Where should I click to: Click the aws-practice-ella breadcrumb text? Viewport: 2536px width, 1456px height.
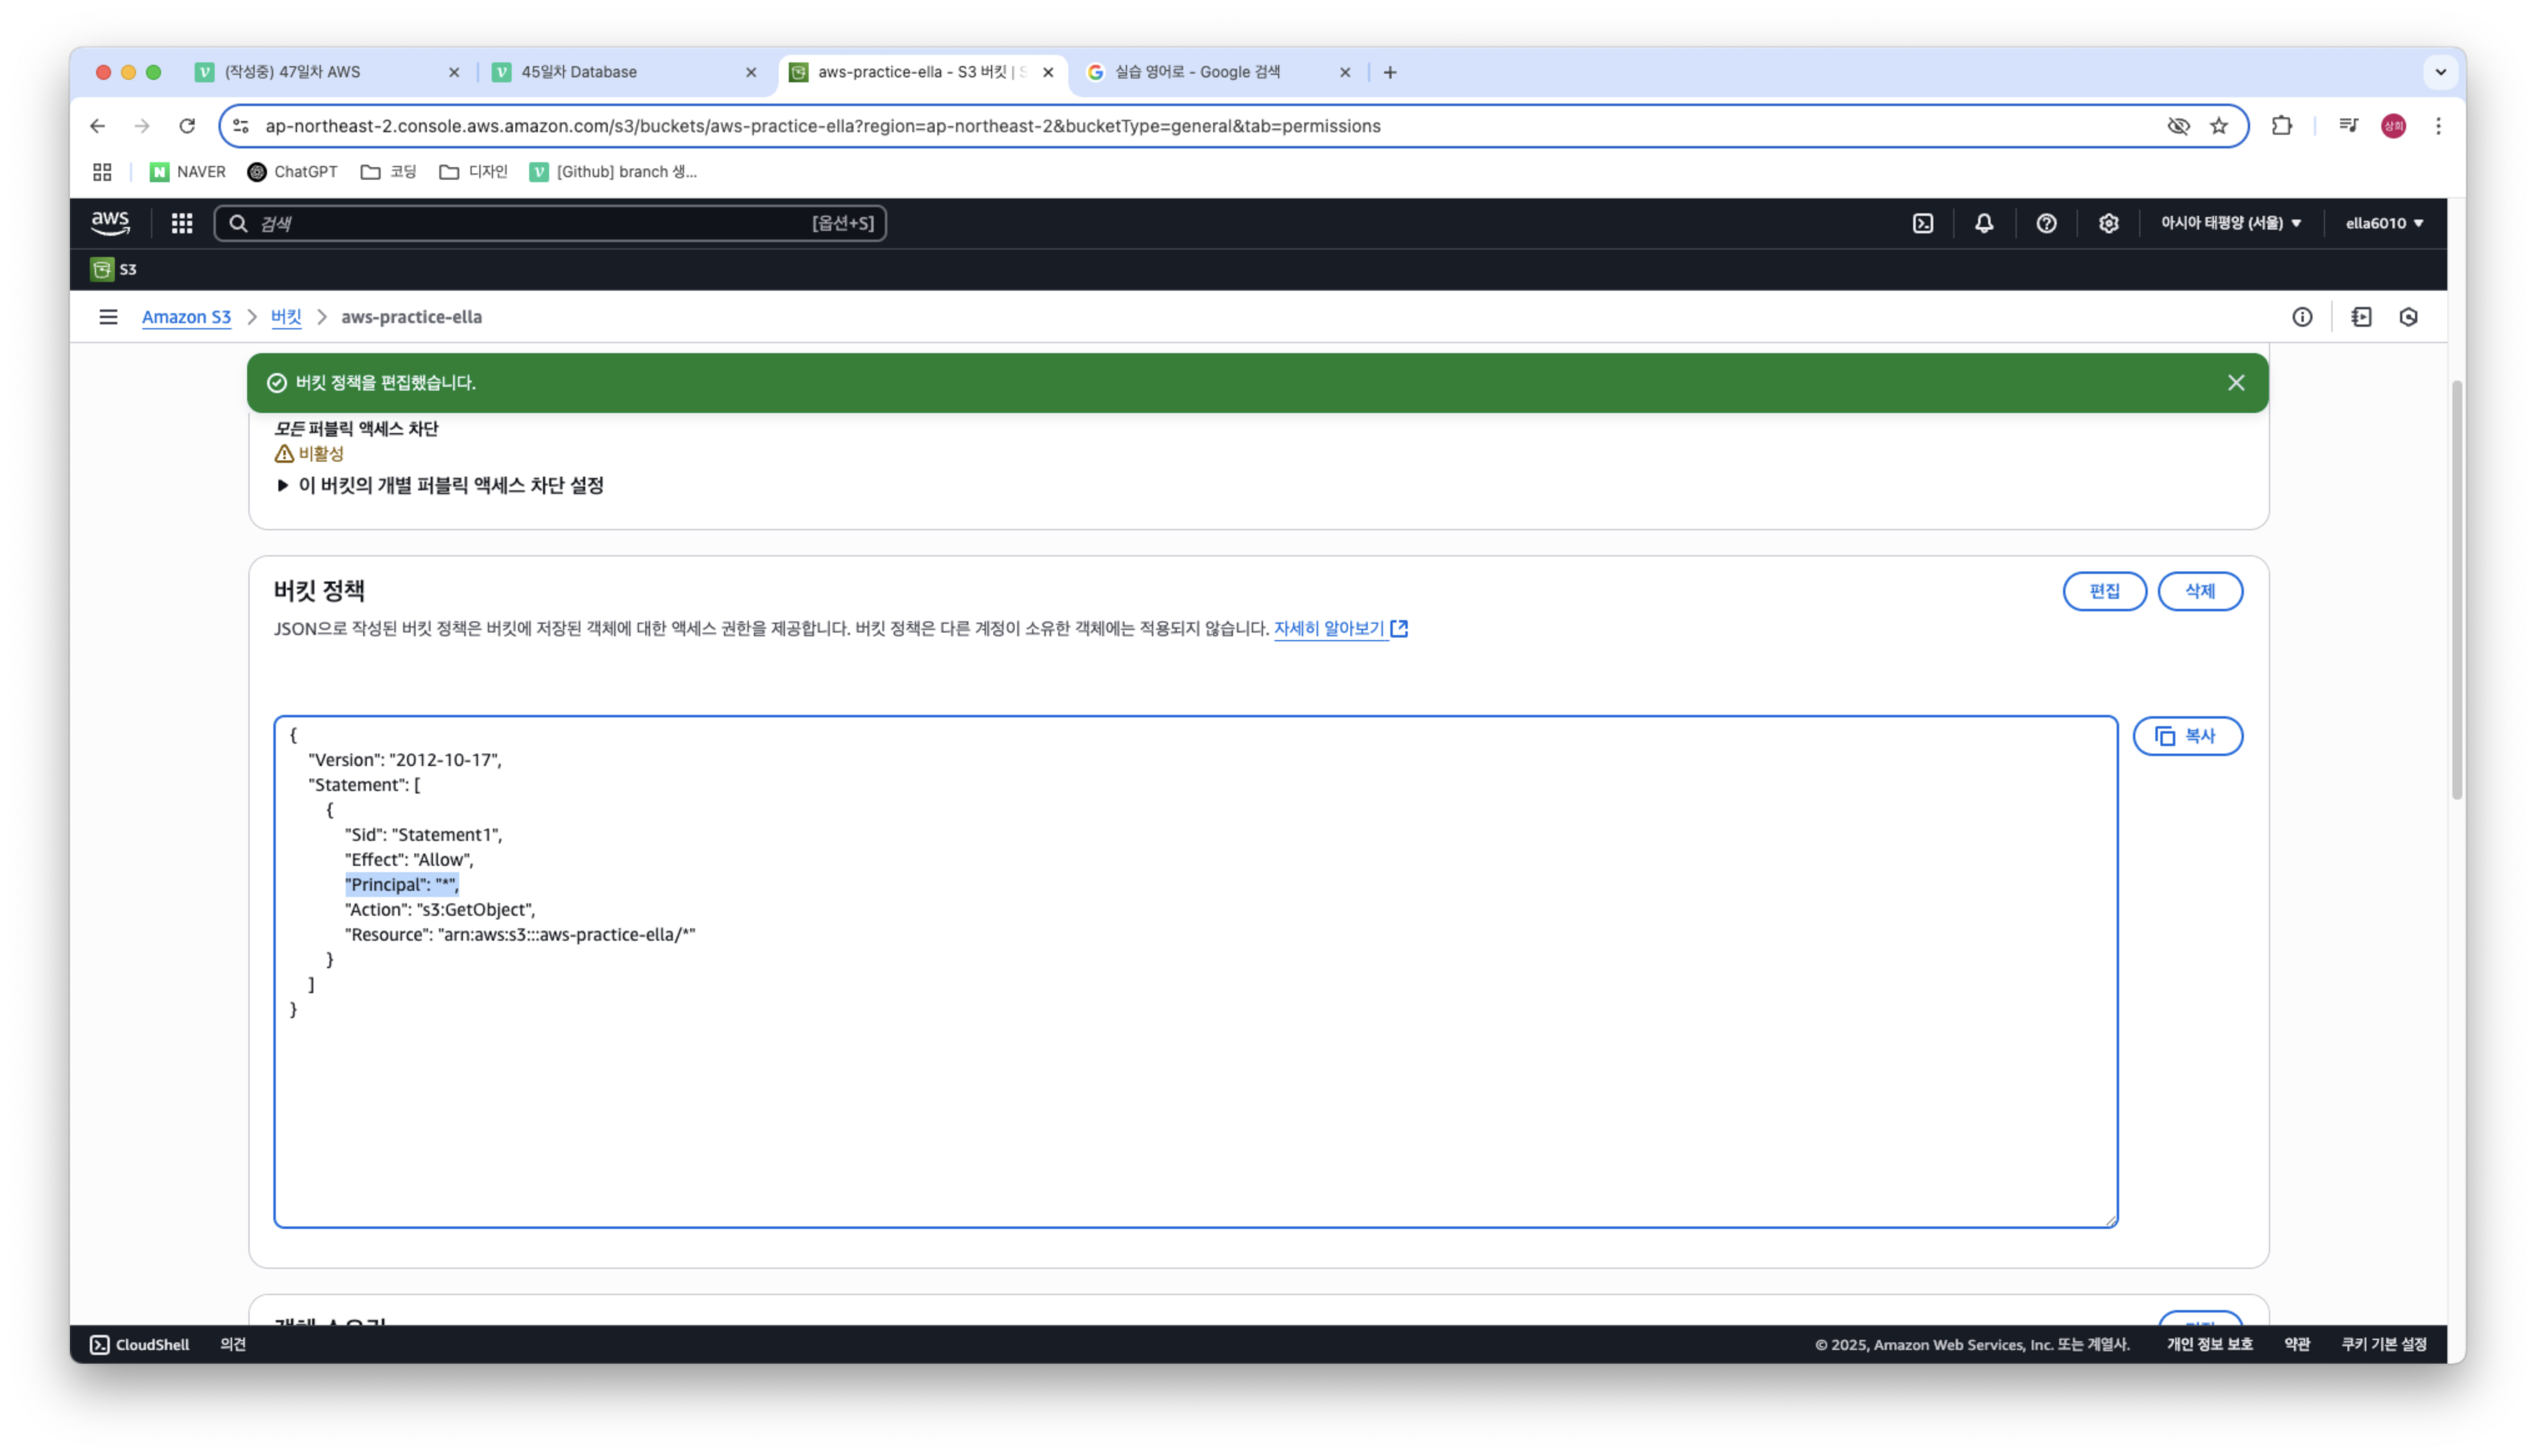tap(411, 317)
